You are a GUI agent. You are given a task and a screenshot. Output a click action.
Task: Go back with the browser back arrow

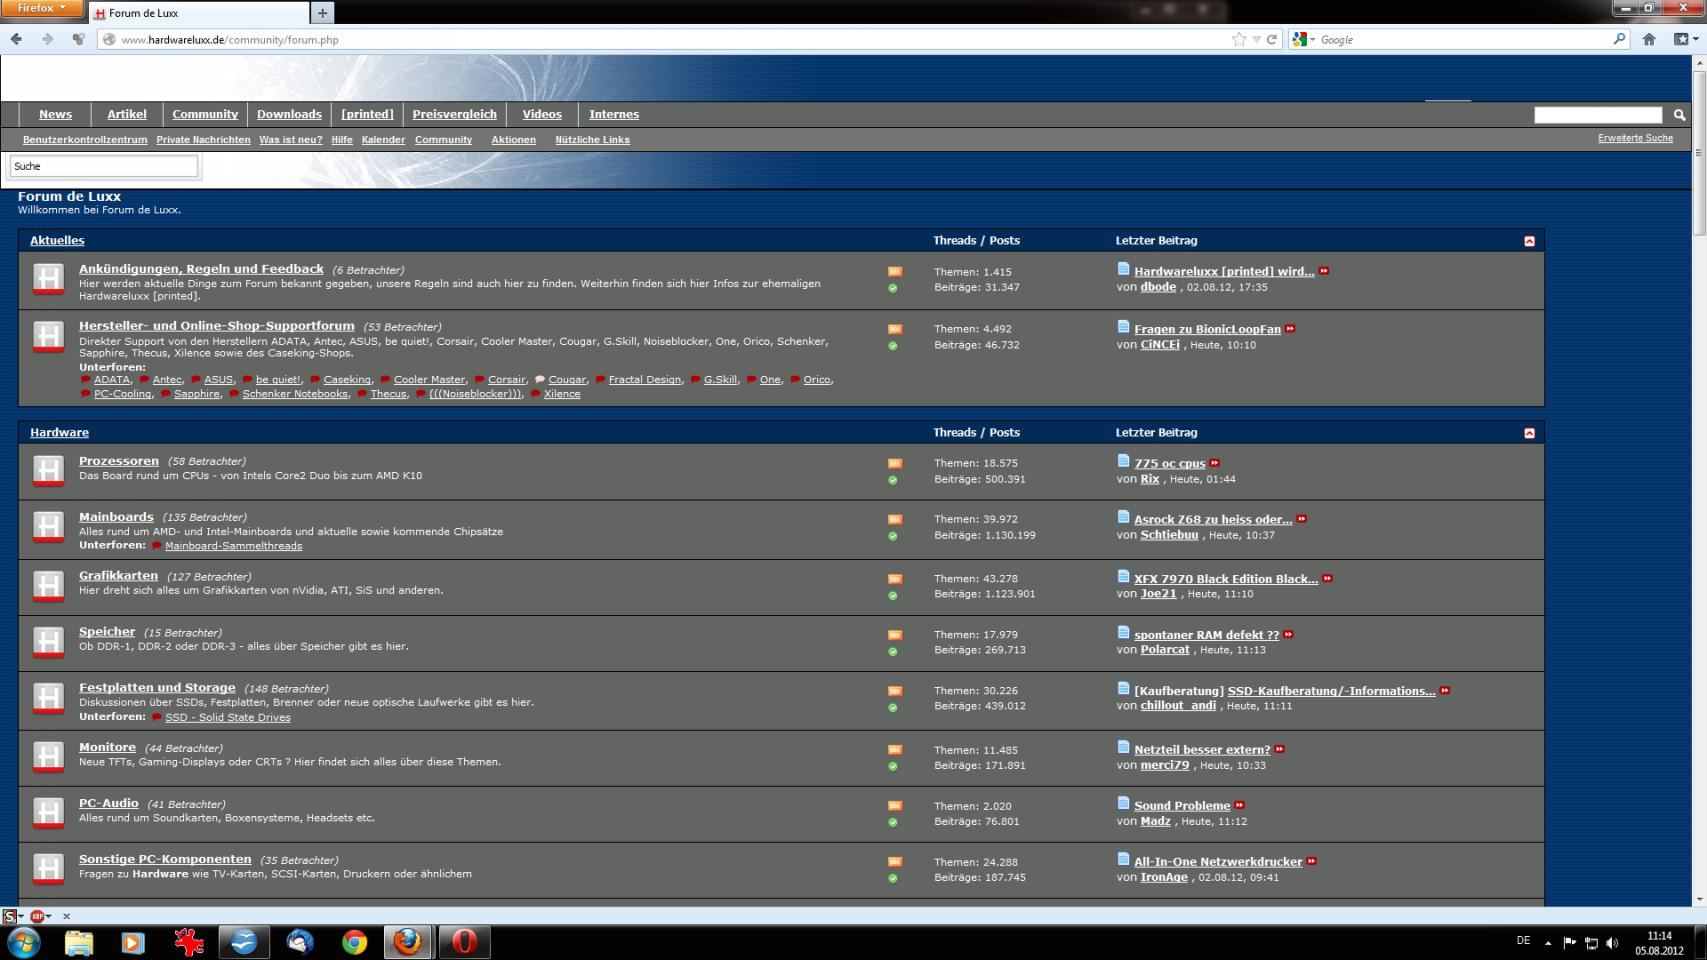(x=16, y=39)
